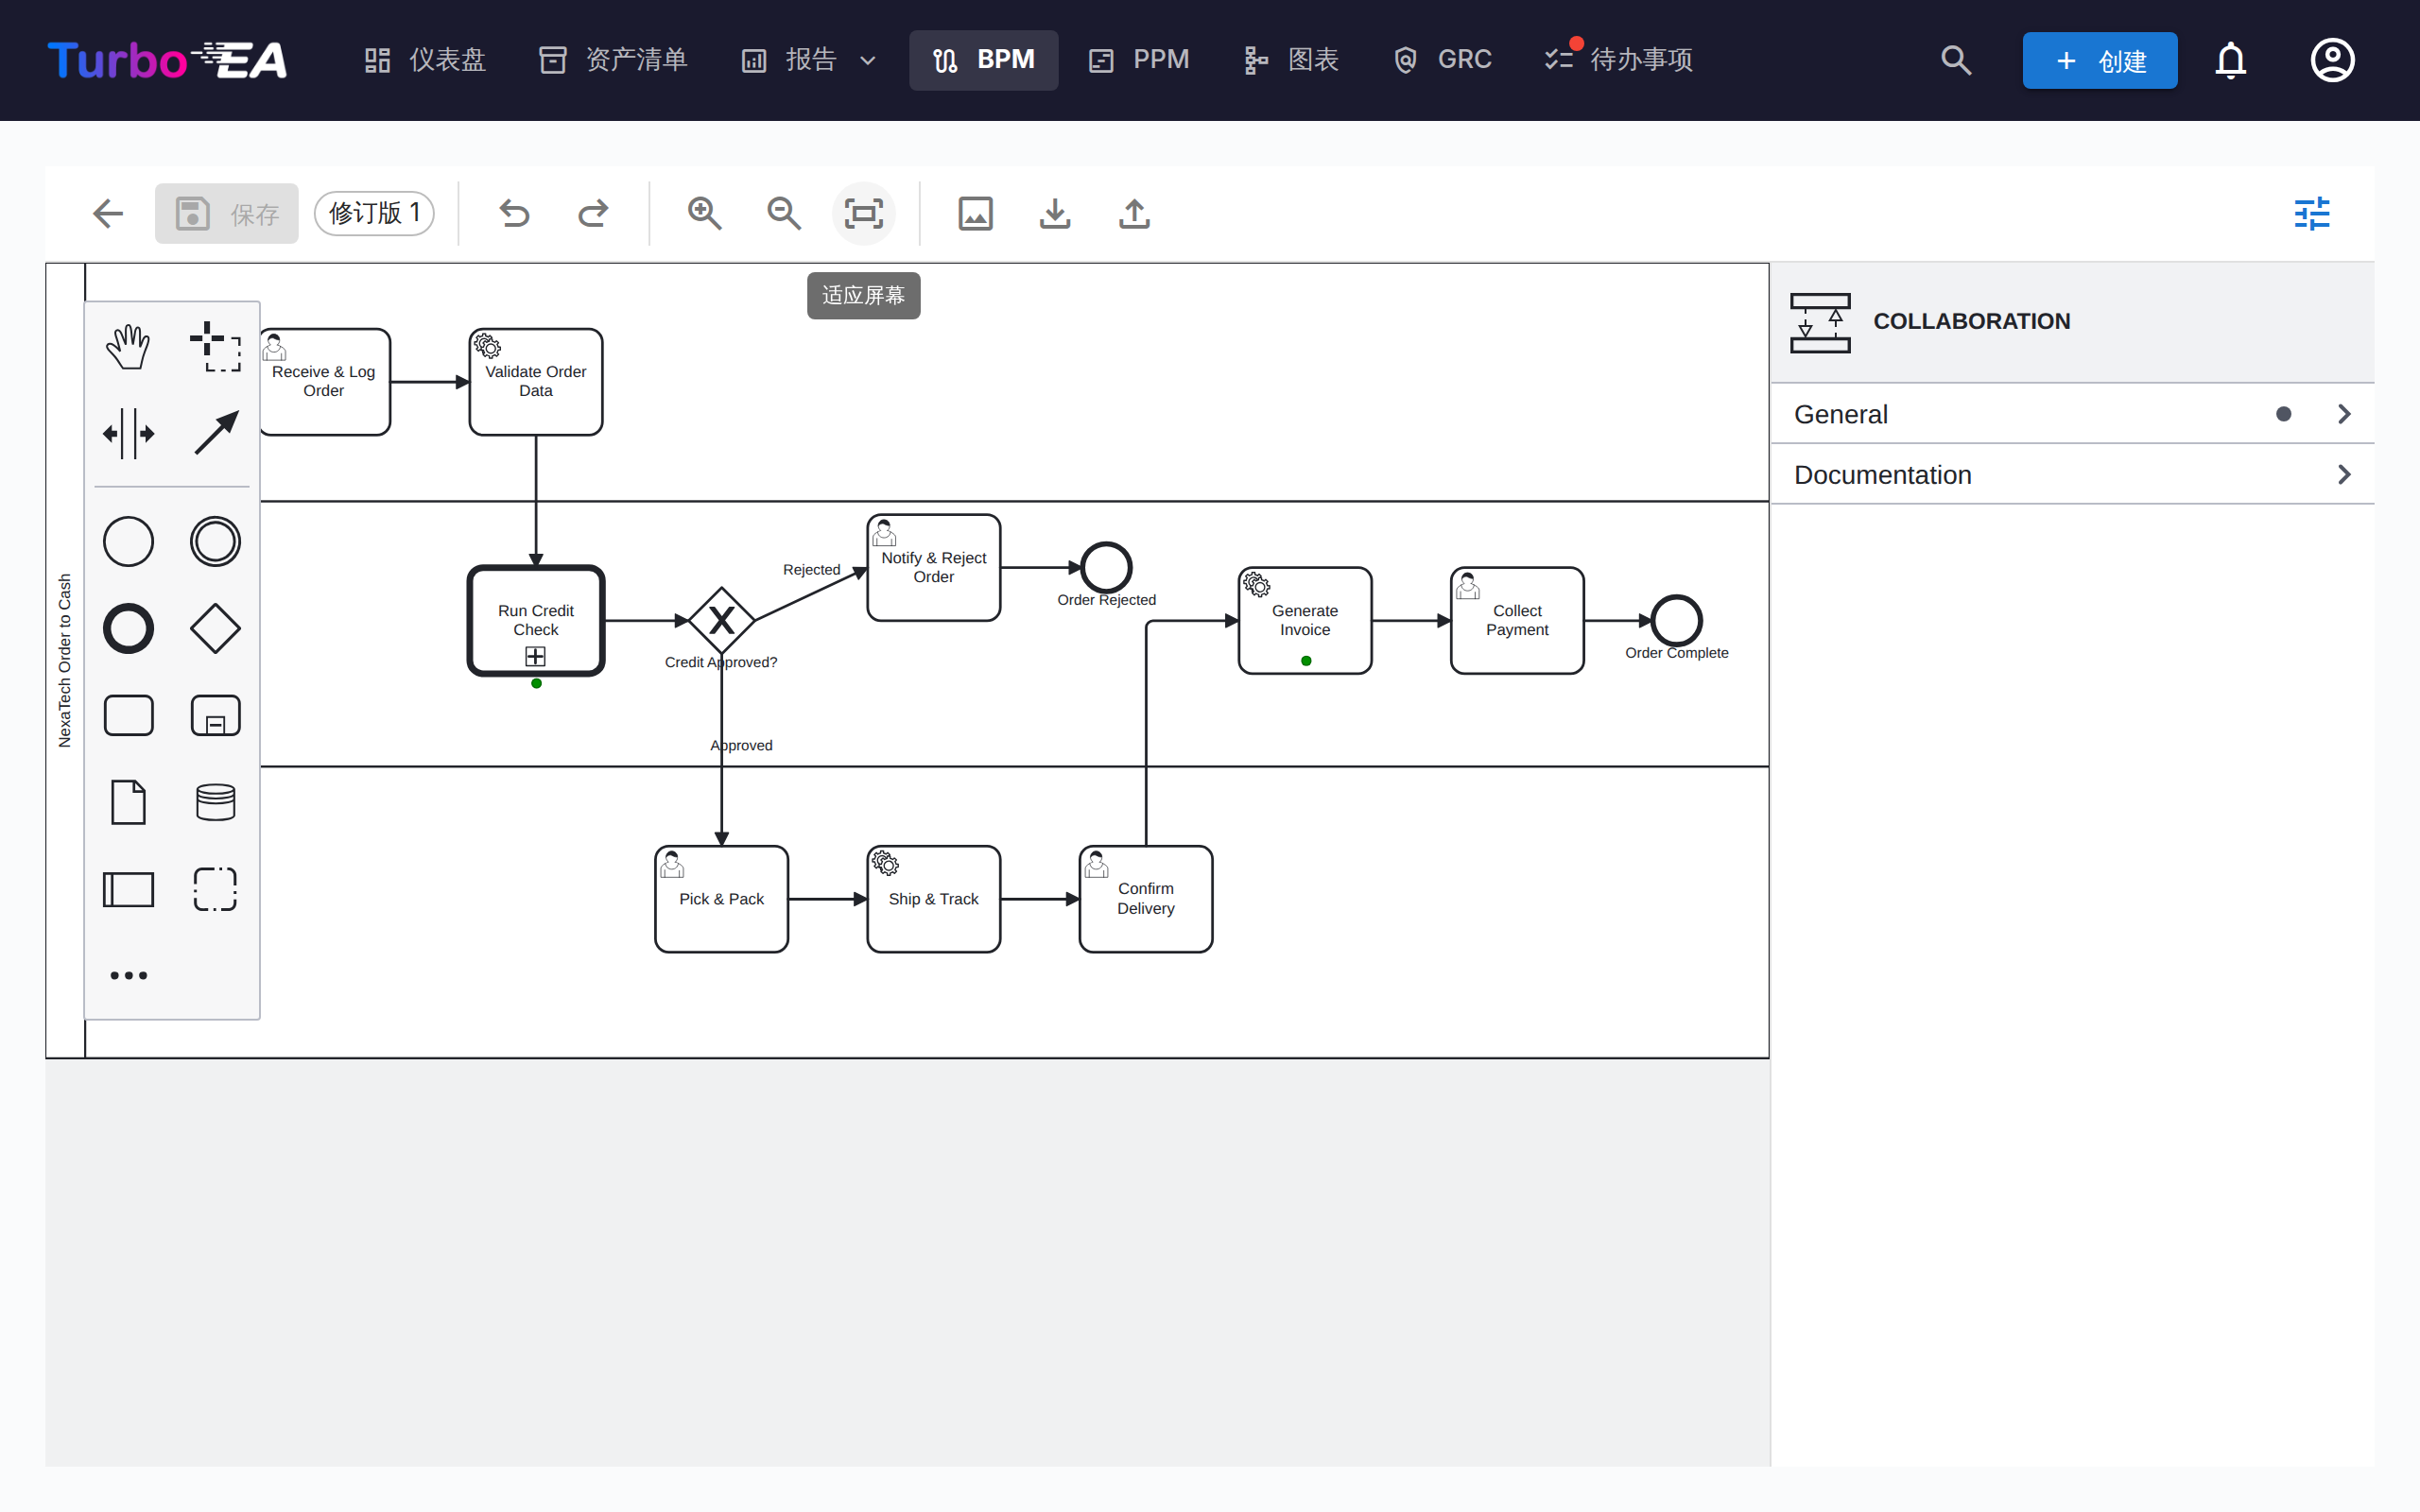Open the notifications bell
The height and width of the screenshot is (1512, 2420).
coord(2231,61)
